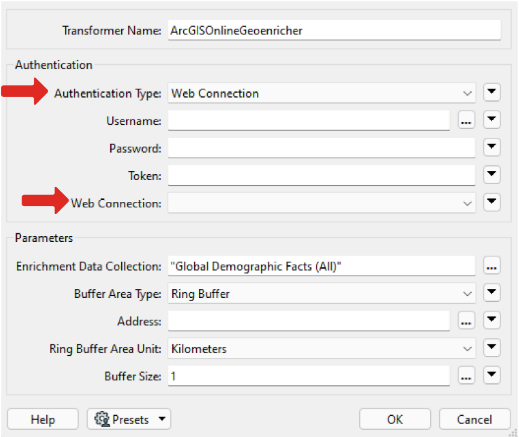Click the Password input field
This screenshot has width=519, height=437.
(321, 148)
